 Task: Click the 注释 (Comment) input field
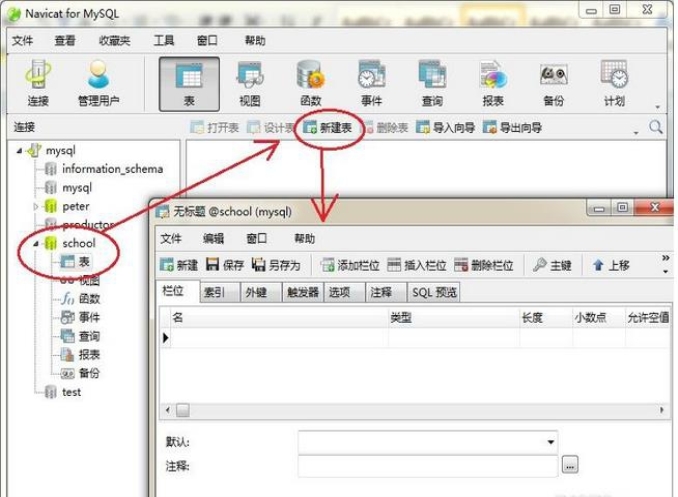[428, 466]
